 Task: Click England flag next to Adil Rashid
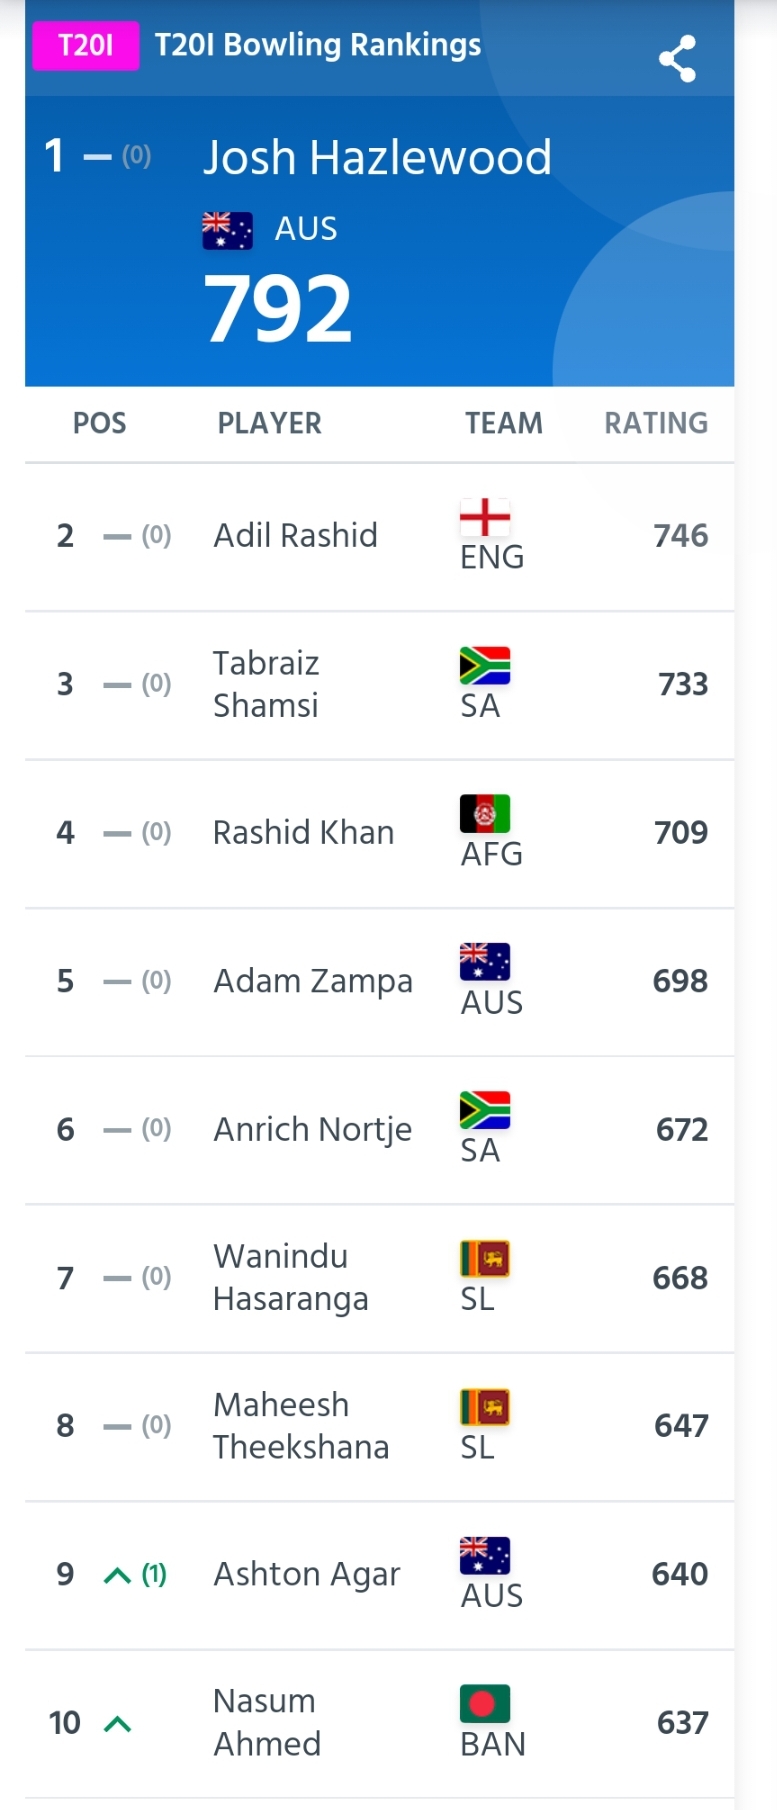click(485, 517)
